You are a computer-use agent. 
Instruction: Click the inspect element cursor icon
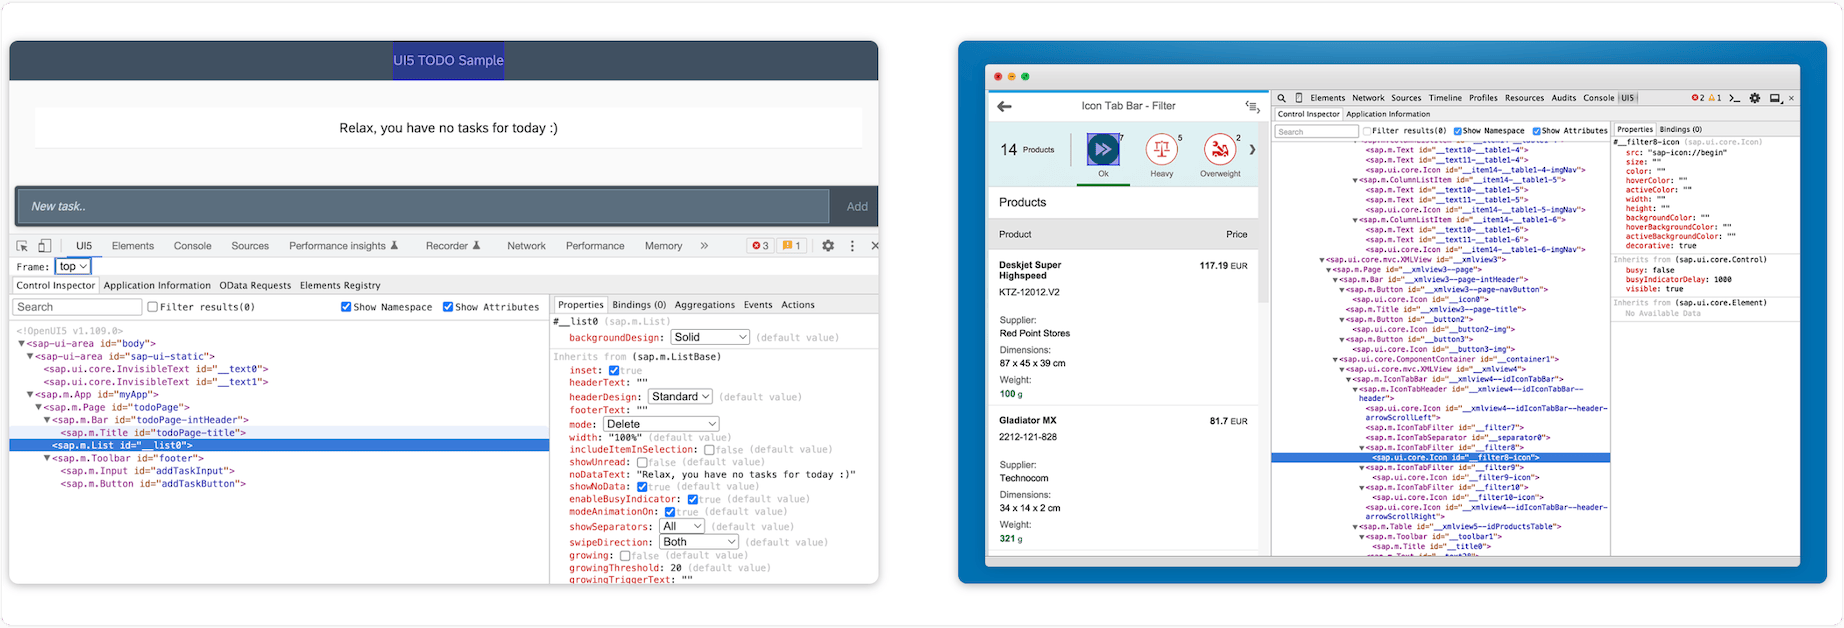pyautogui.click(x=22, y=246)
